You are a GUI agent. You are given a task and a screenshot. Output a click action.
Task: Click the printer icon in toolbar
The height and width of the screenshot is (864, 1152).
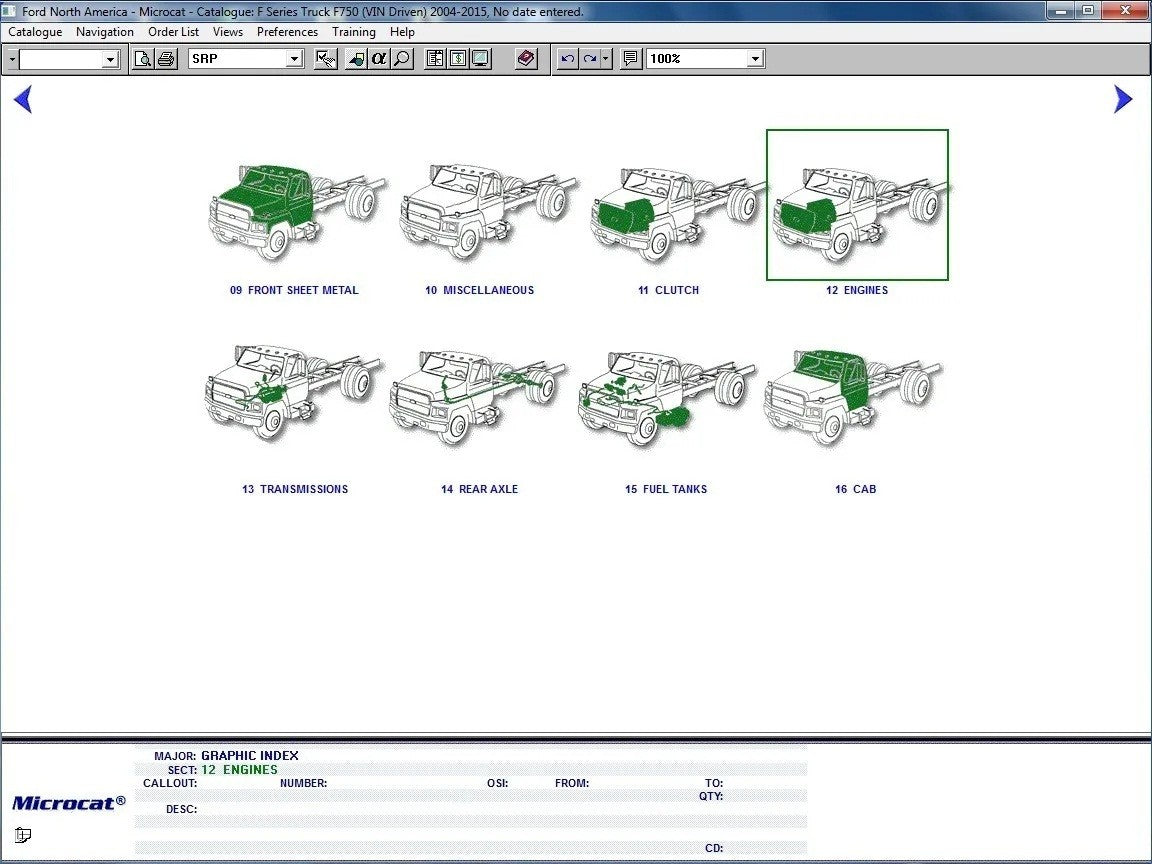(166, 59)
